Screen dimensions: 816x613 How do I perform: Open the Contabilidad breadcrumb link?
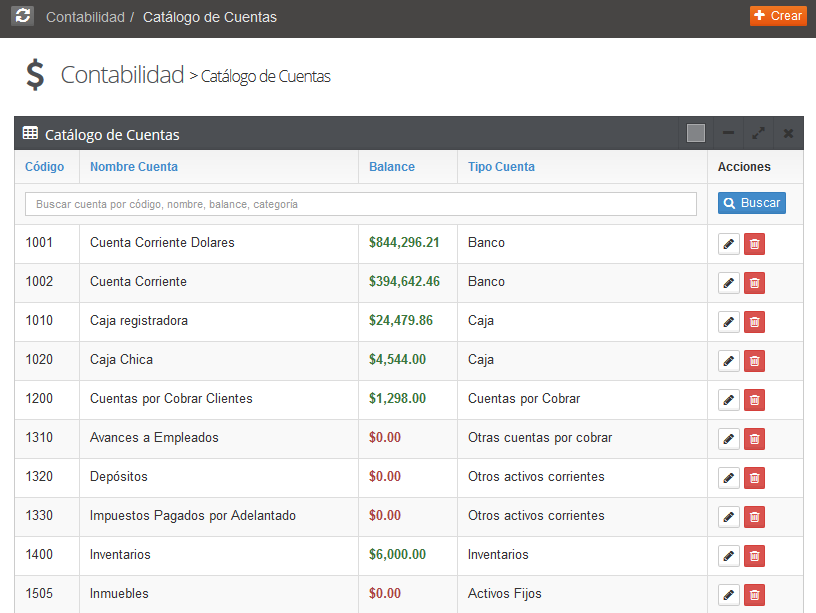pyautogui.click(x=82, y=16)
